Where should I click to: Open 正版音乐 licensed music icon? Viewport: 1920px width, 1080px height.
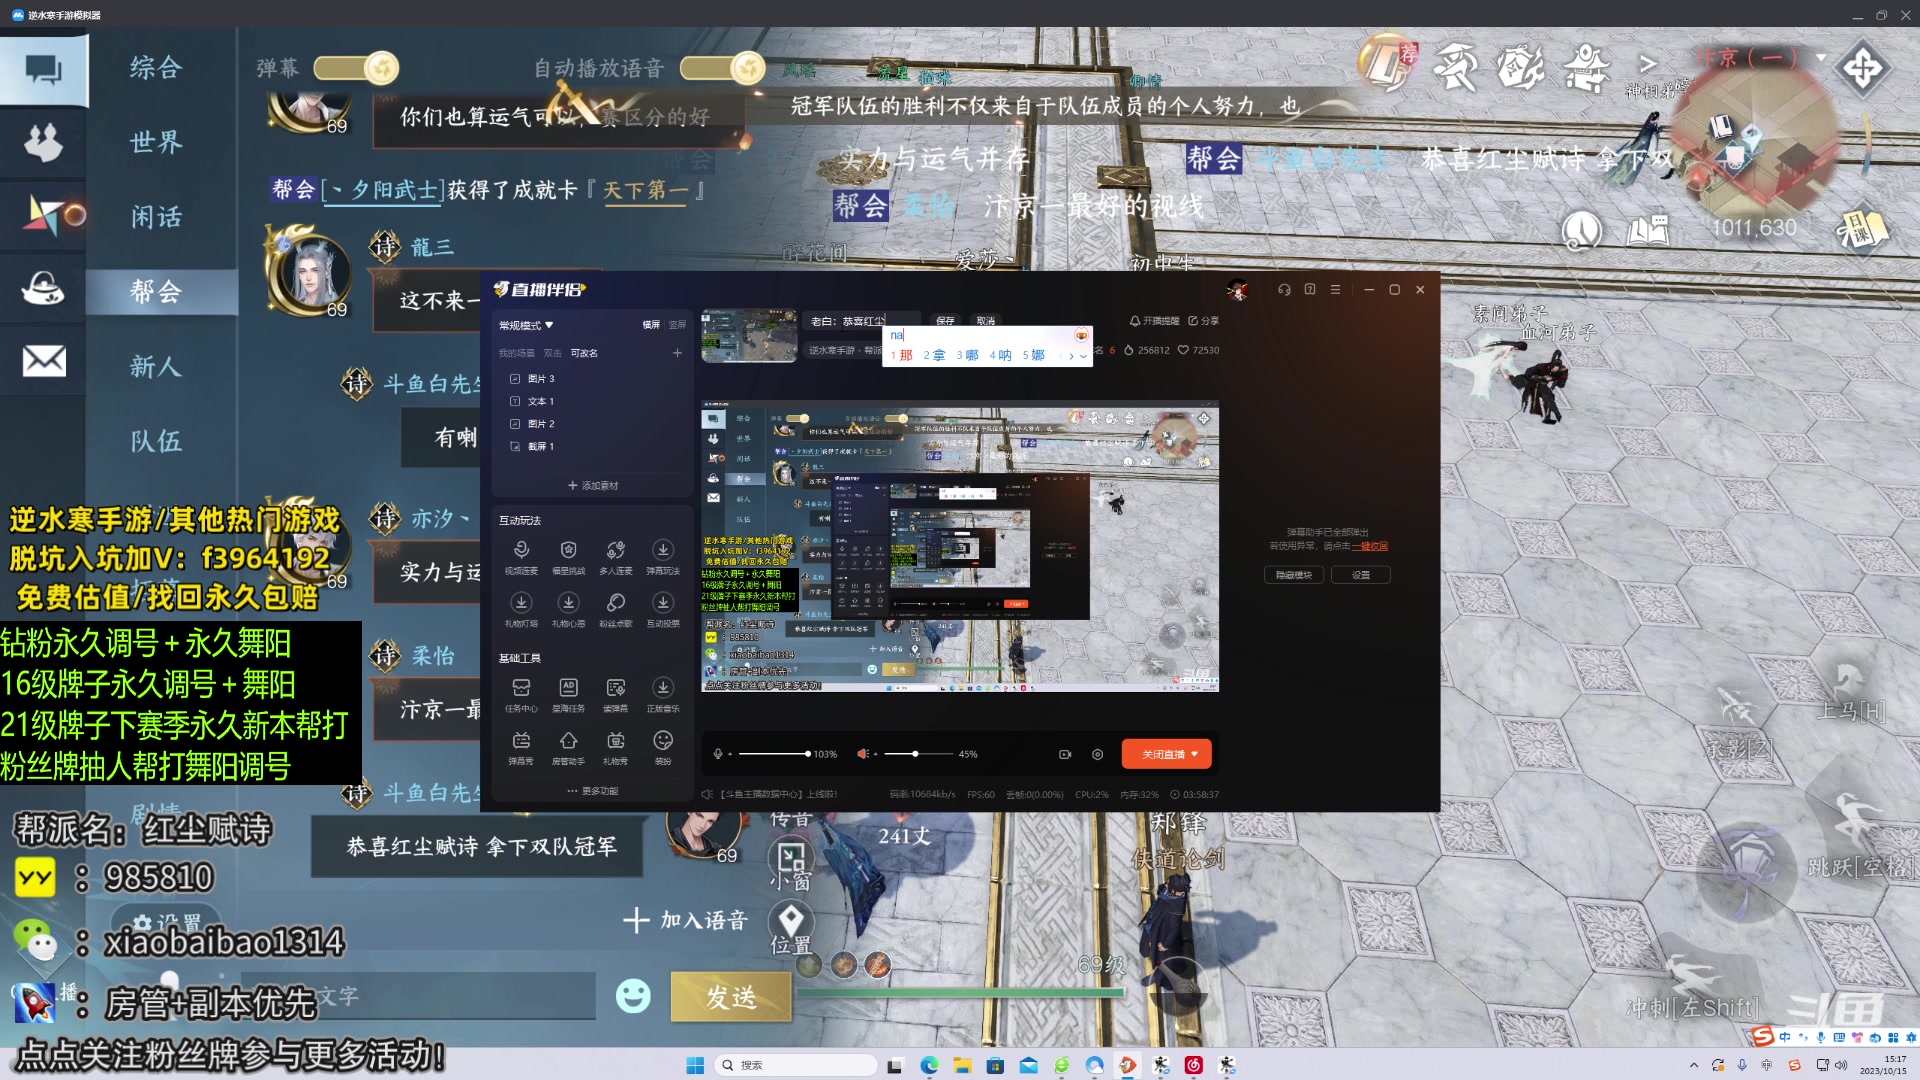pos(663,694)
